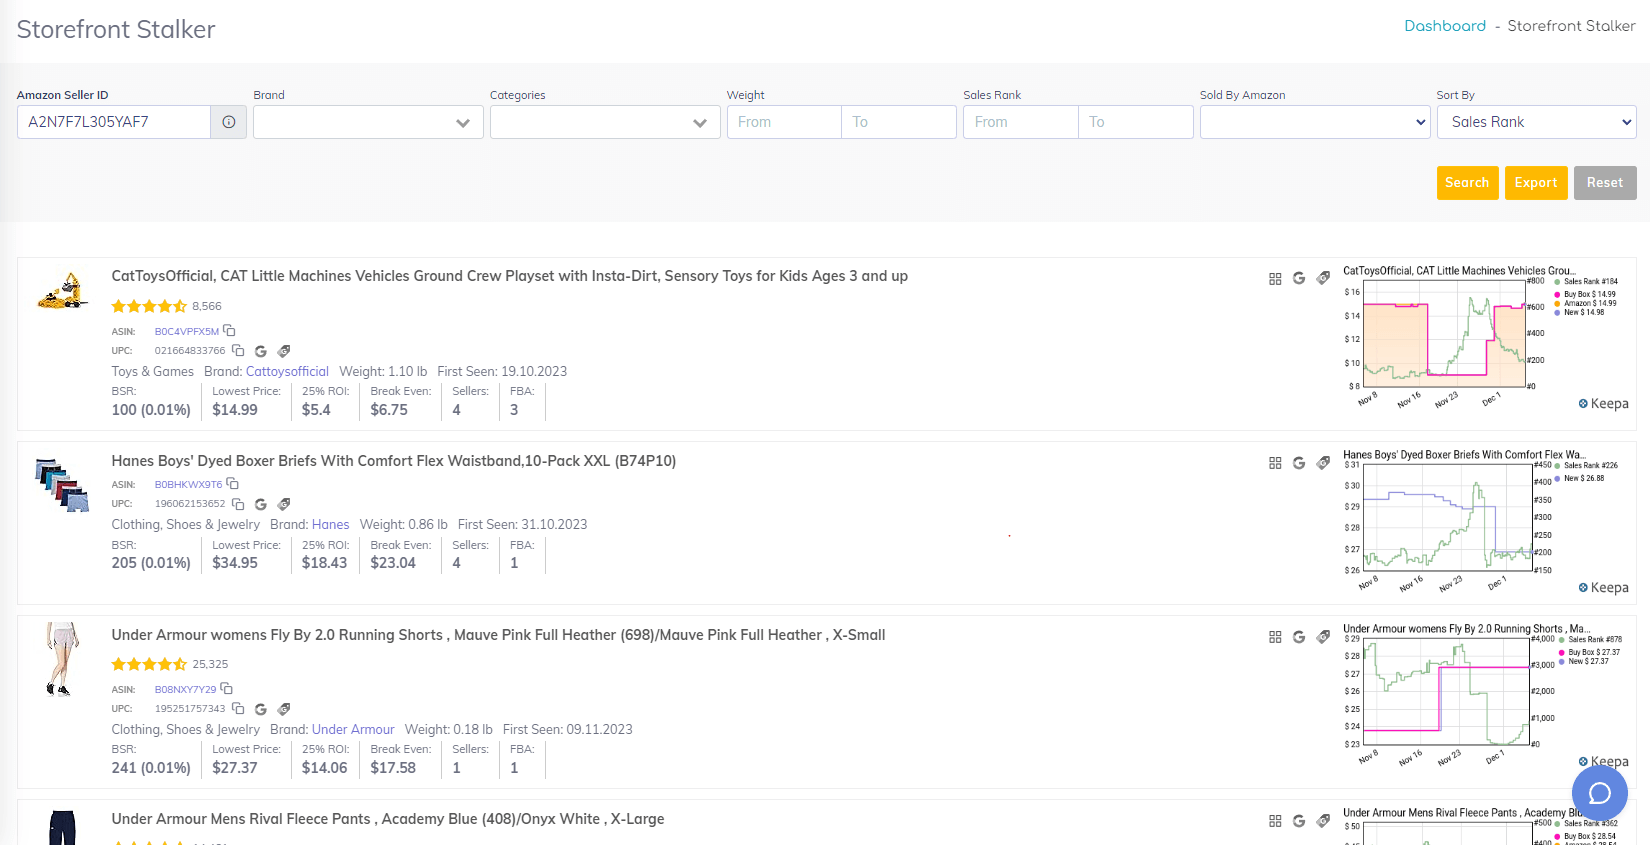
Task: Copy UPC 021664833766 using its copy icon
Action: click(238, 350)
